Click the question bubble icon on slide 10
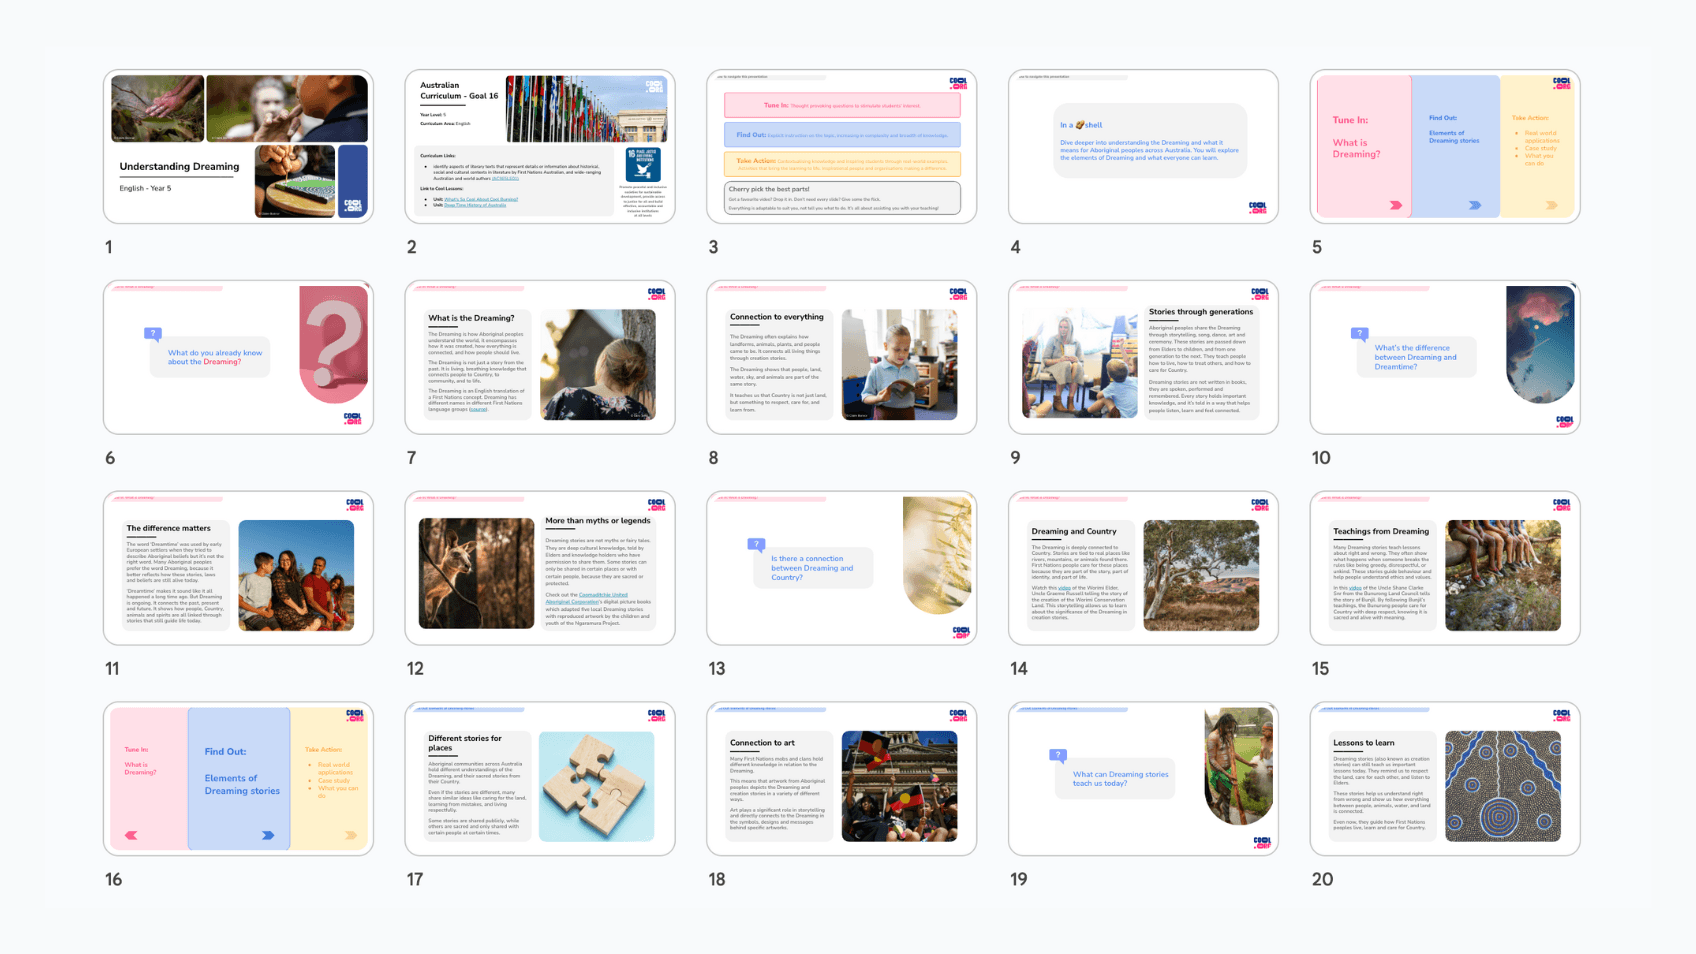Image resolution: width=1696 pixels, height=954 pixels. coord(1360,334)
